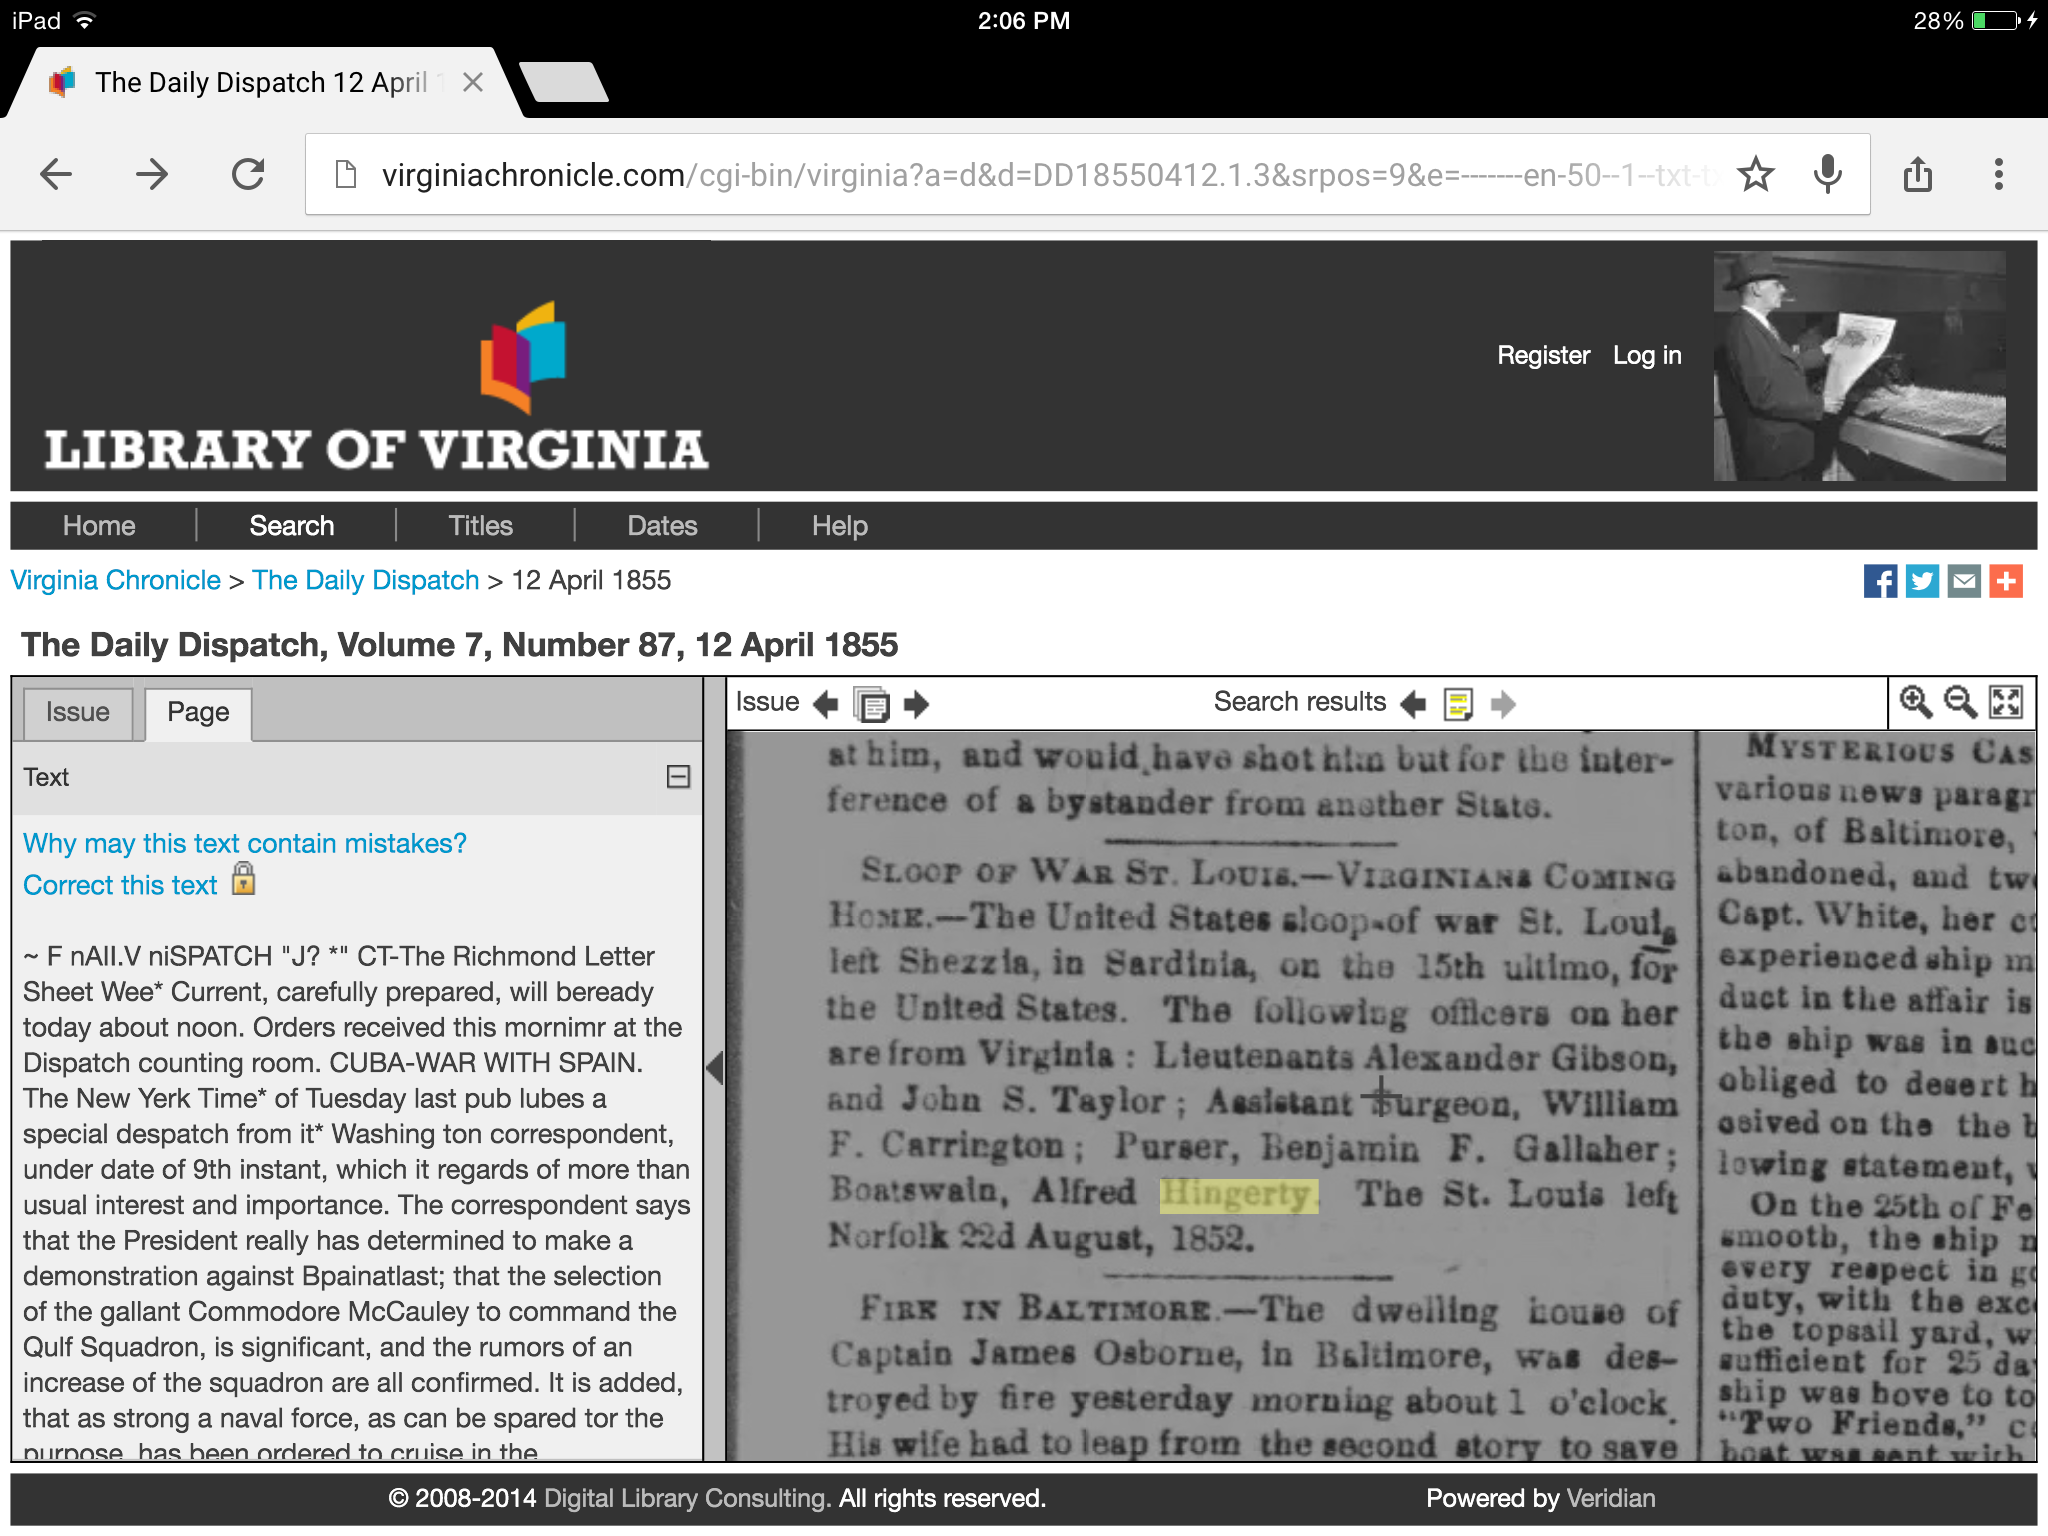The height and width of the screenshot is (1536, 2048).
Task: Open more sharing options plus icon
Action: [x=2006, y=581]
